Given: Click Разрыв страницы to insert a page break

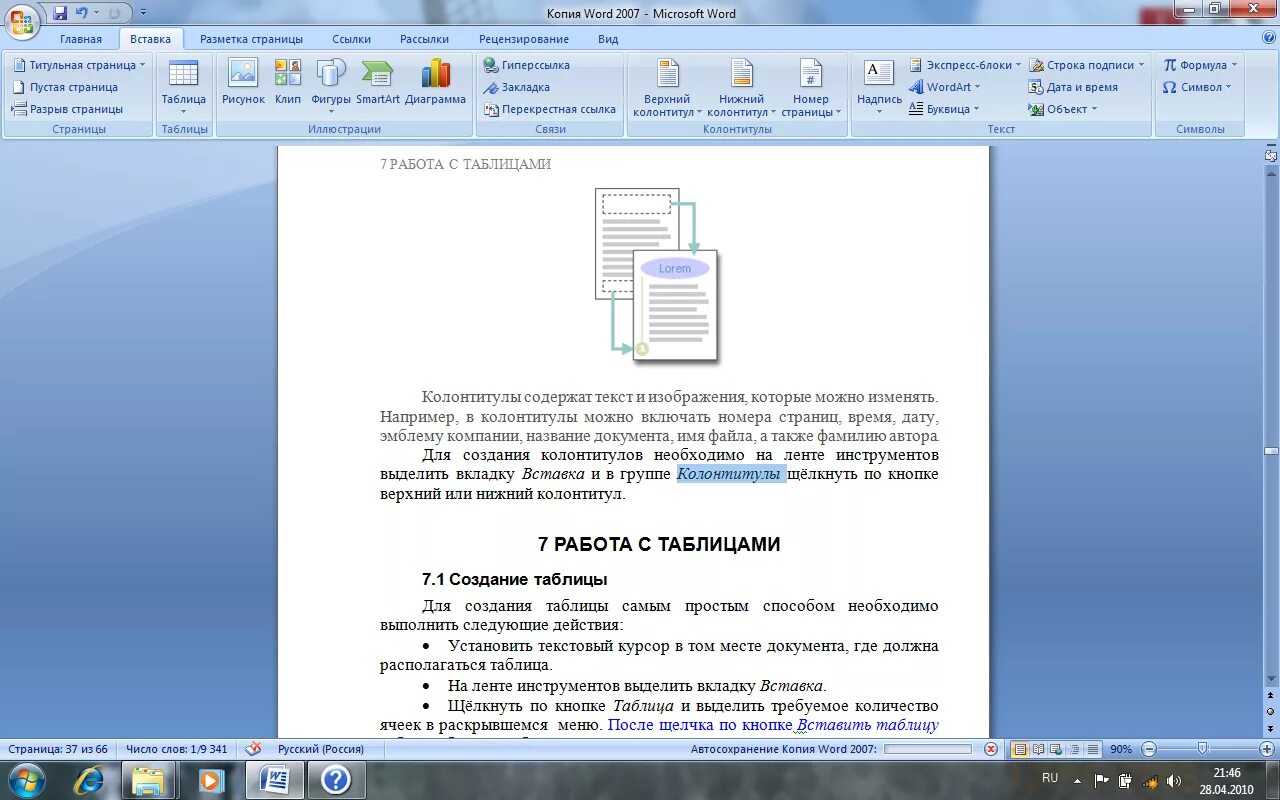Looking at the screenshot, I should click(x=68, y=109).
